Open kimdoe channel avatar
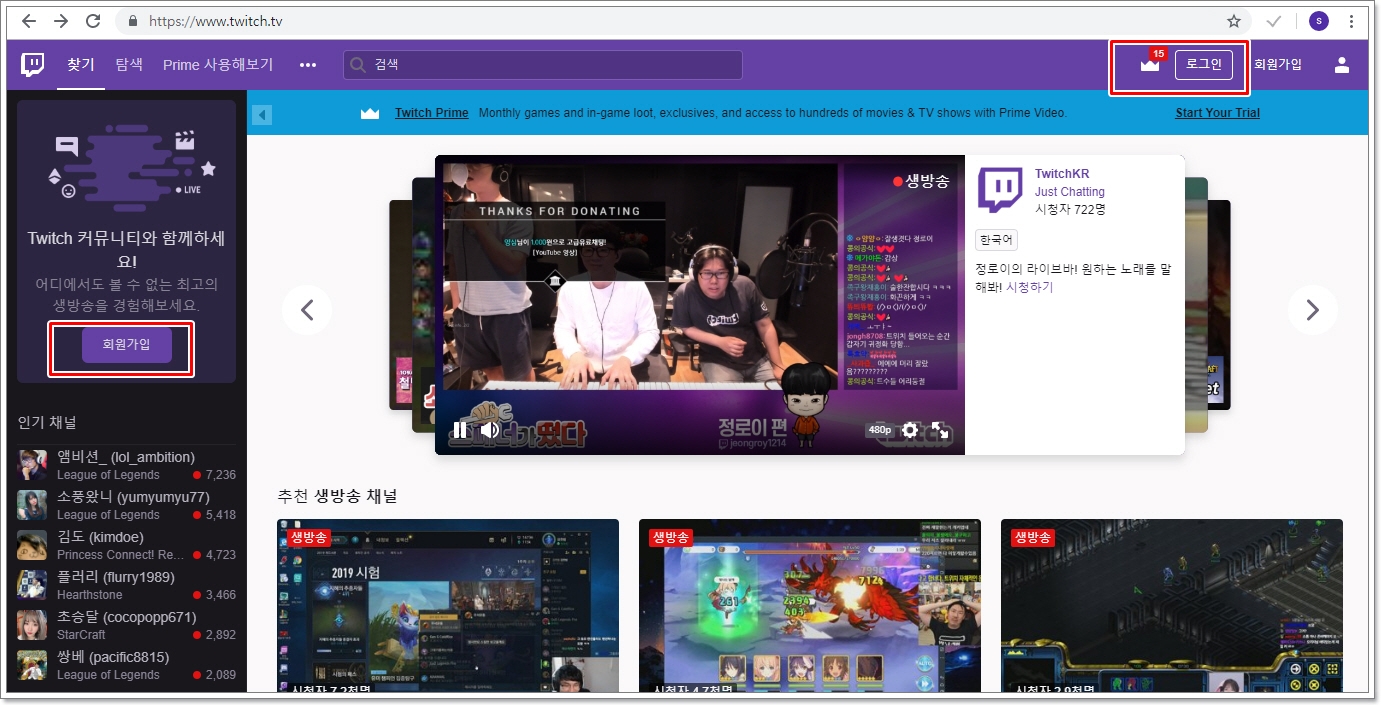Viewport: 1381px width, 705px height. tap(32, 545)
